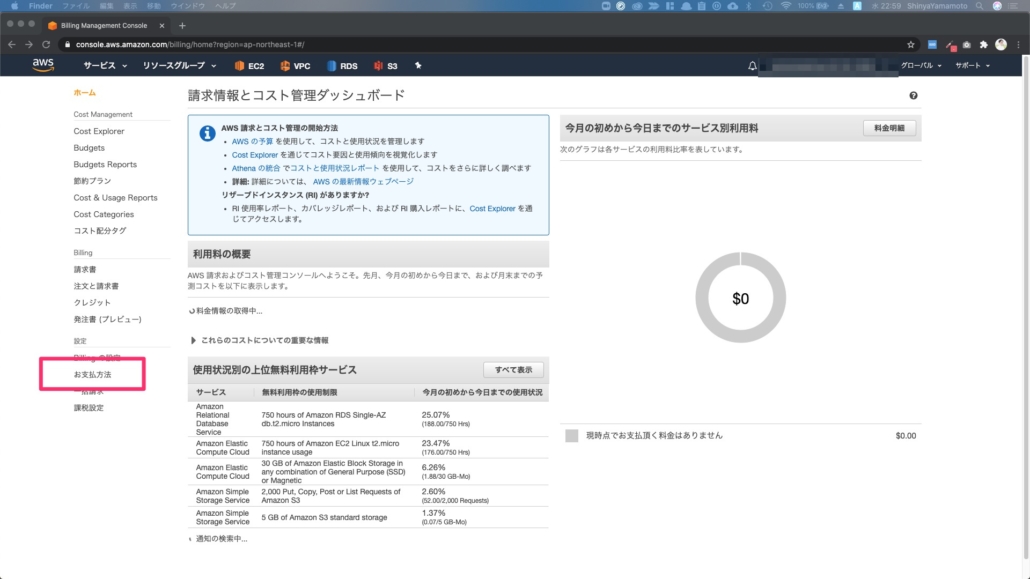1030x579 pixels.
Task: Click the 料金明細 button
Action: [x=889, y=128]
